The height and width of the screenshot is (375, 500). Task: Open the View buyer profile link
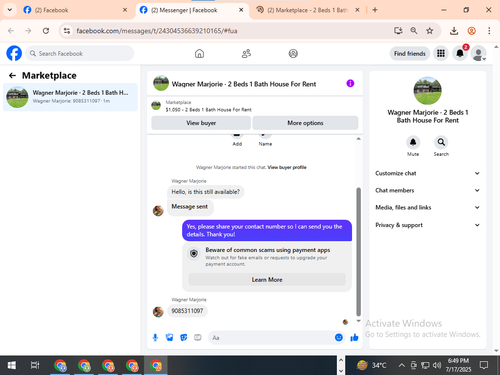tap(287, 167)
